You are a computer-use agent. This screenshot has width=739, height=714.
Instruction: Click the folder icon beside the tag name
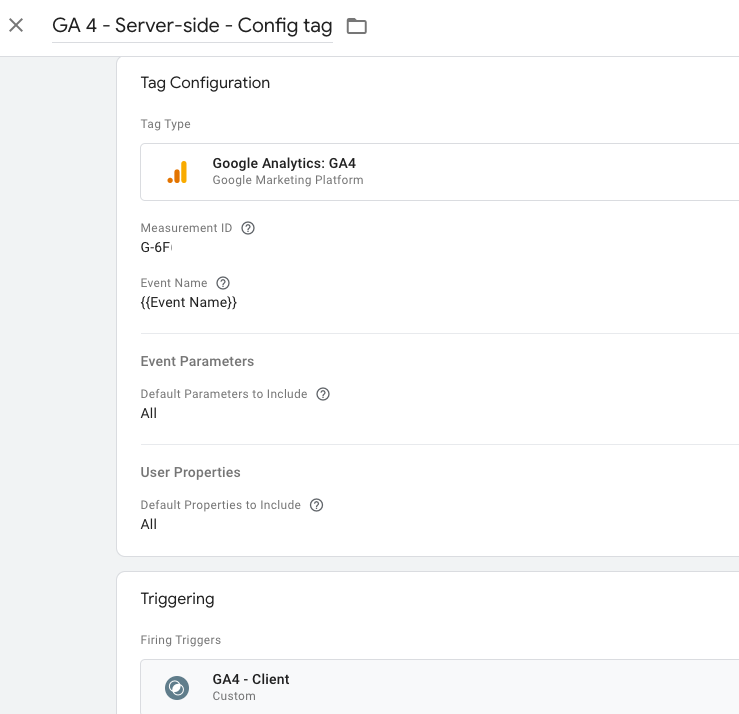(x=356, y=26)
